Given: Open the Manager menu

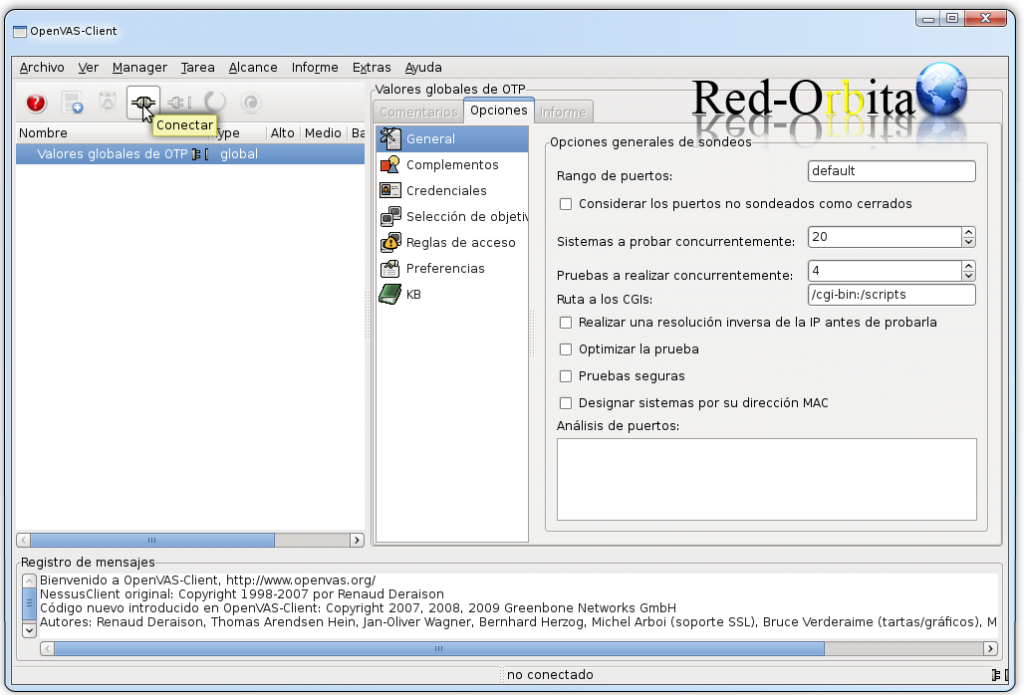Looking at the screenshot, I should click(x=140, y=67).
